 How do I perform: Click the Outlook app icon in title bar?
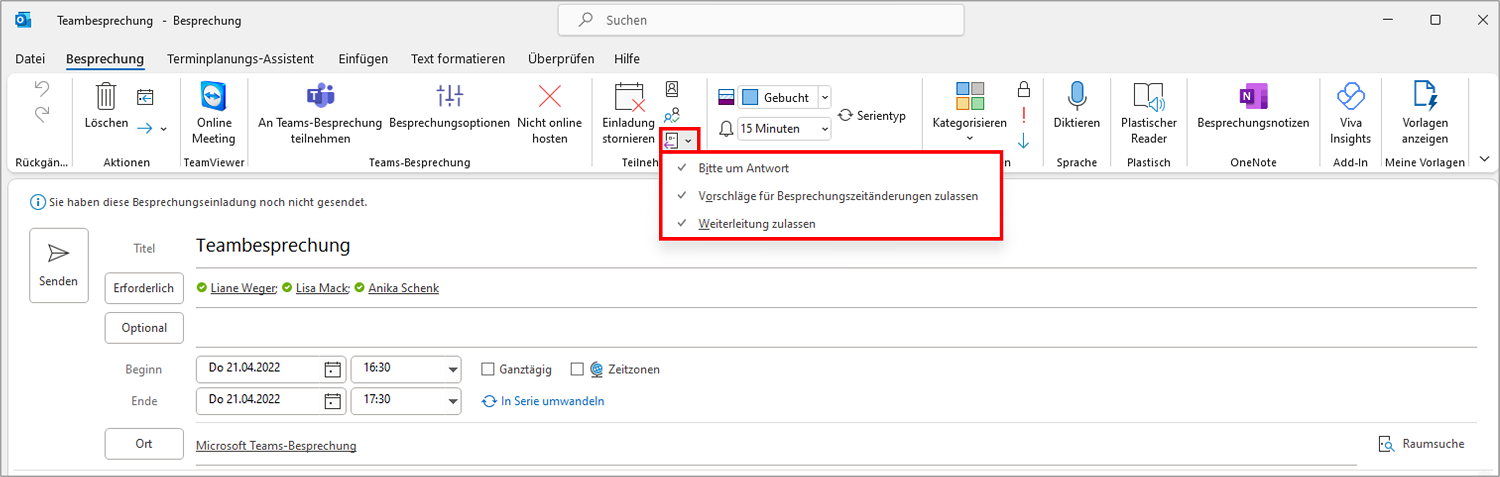tap(23, 20)
